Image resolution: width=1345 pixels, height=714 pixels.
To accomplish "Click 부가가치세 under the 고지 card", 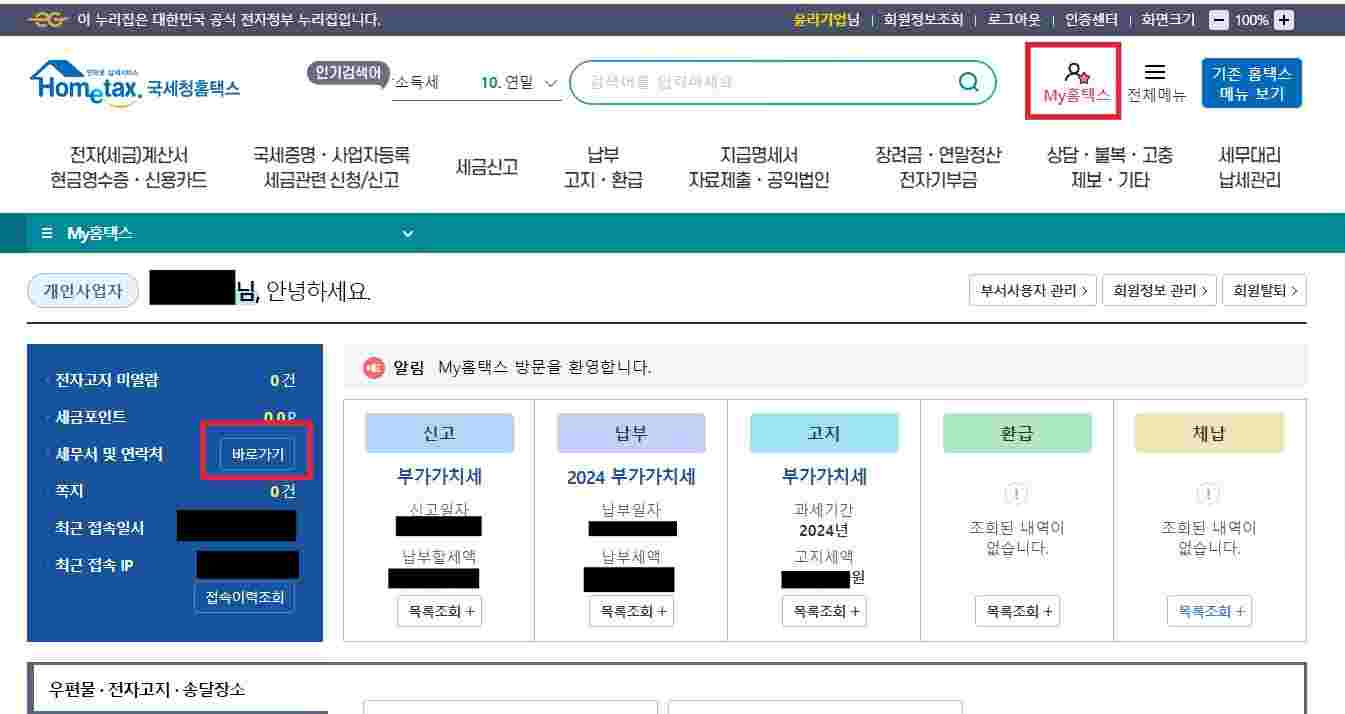I will coord(824,477).
